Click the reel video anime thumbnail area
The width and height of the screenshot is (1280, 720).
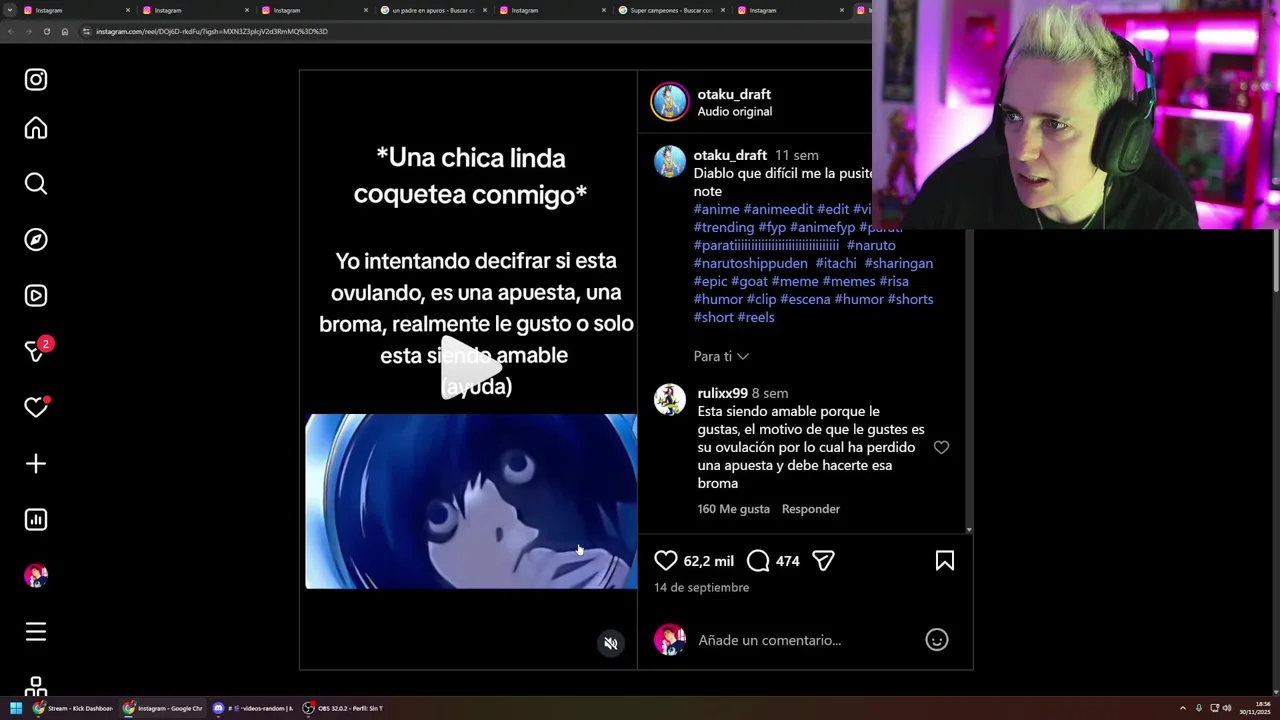pyautogui.click(x=471, y=501)
